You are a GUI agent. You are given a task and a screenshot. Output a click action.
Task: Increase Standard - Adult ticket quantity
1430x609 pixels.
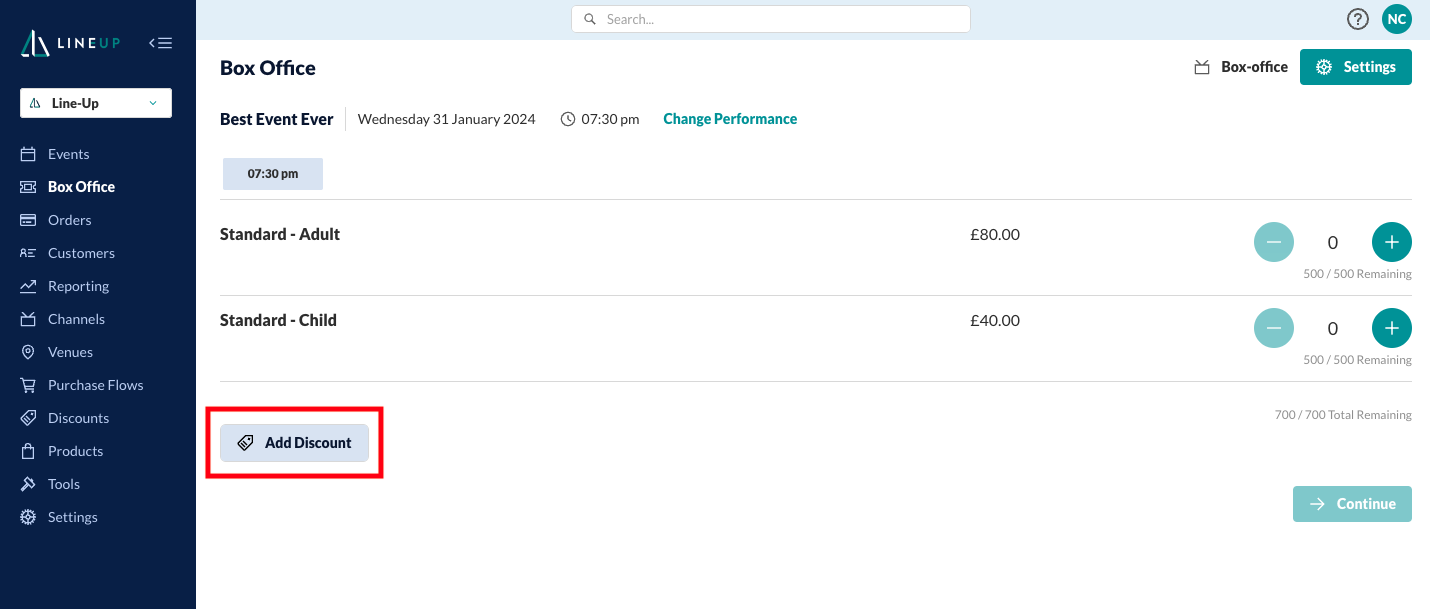pos(1391,242)
